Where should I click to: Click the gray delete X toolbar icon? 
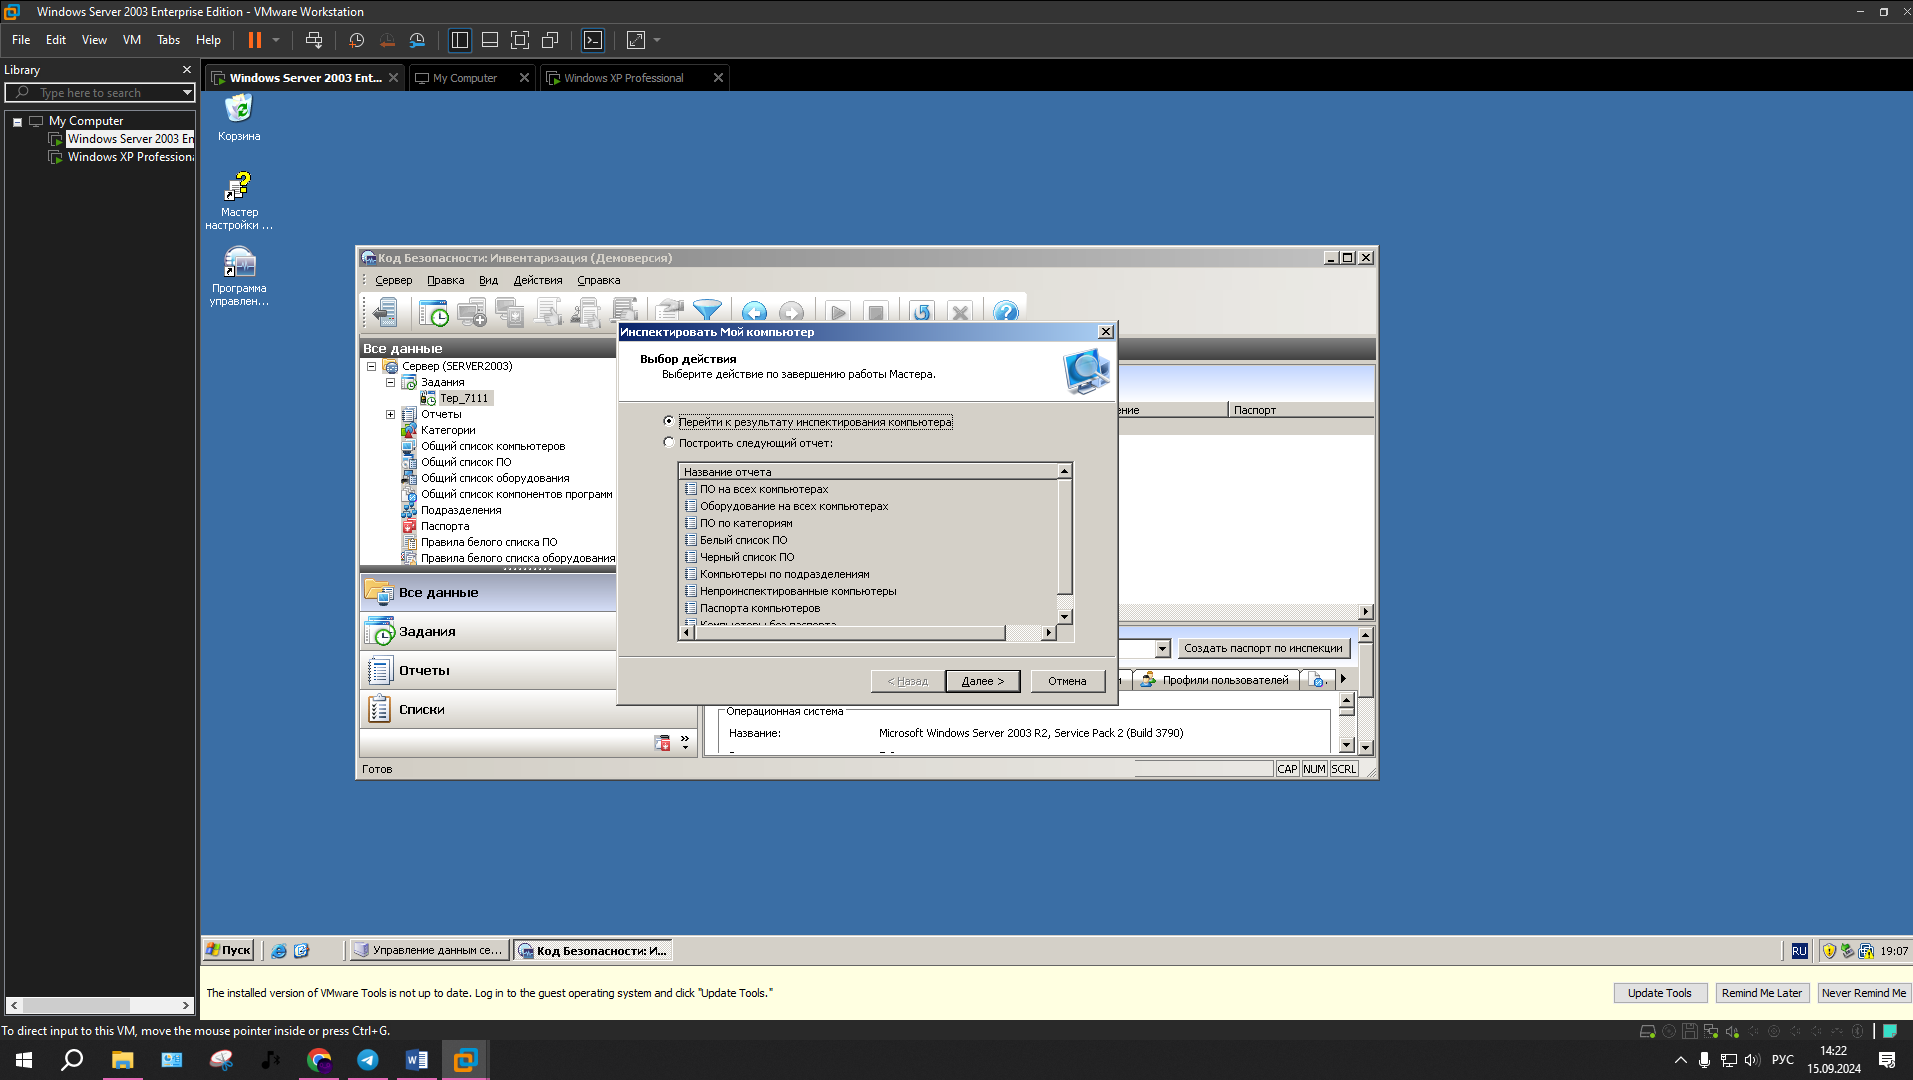(x=960, y=312)
